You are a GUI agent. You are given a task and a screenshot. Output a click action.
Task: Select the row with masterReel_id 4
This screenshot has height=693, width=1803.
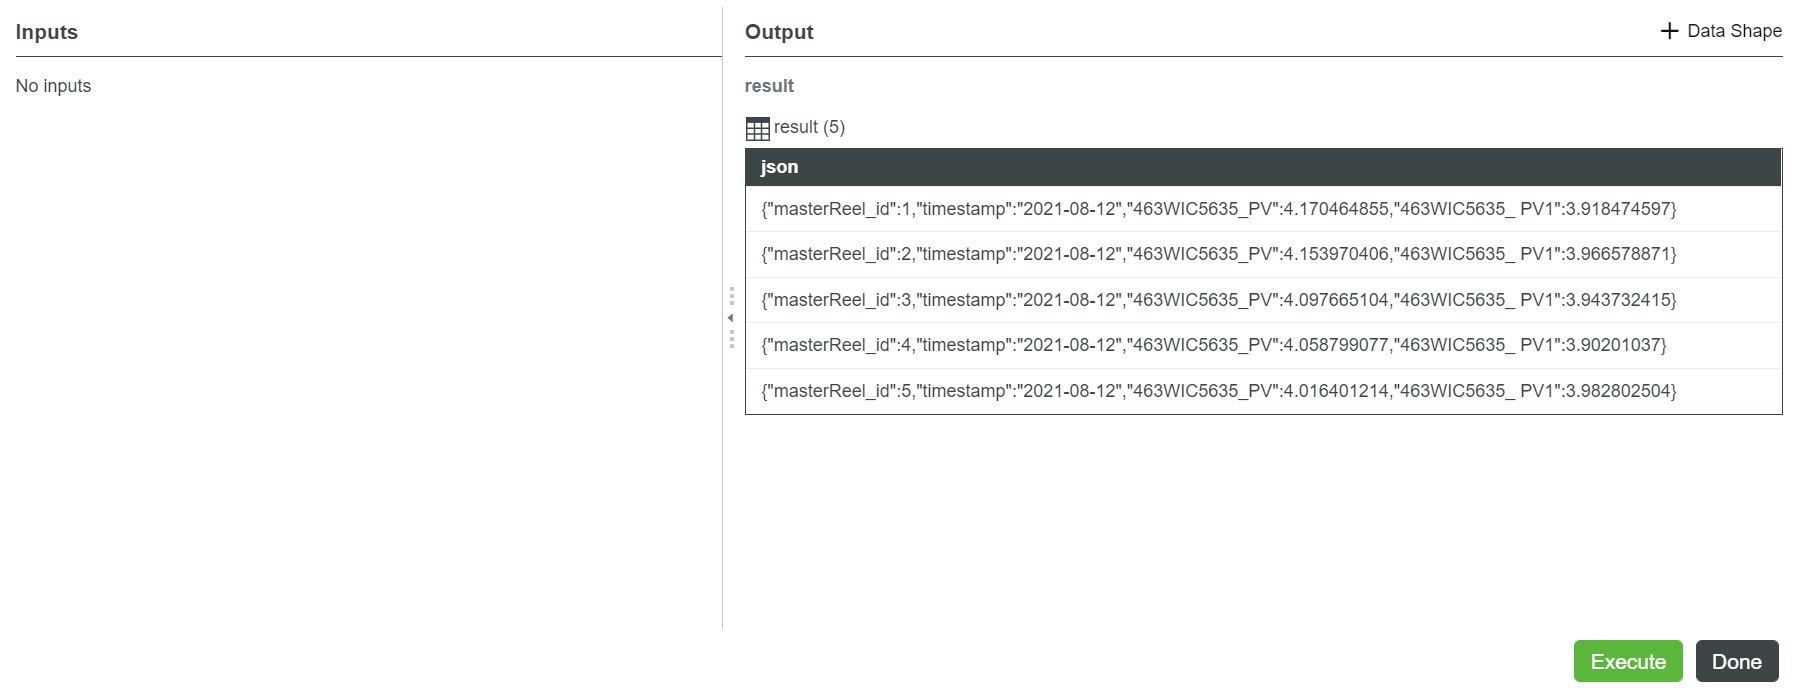point(1213,345)
